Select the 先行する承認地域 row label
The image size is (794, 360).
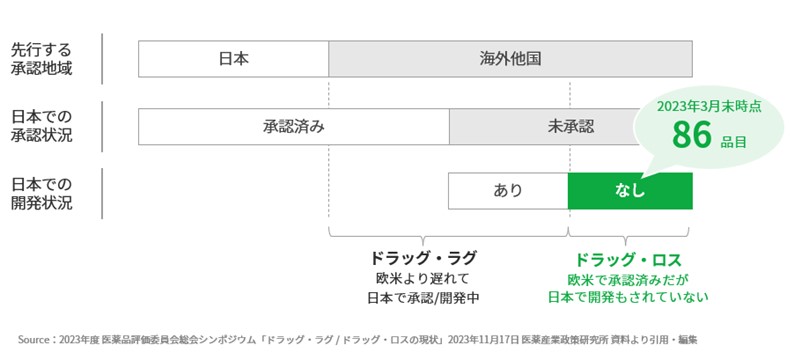click(42, 59)
